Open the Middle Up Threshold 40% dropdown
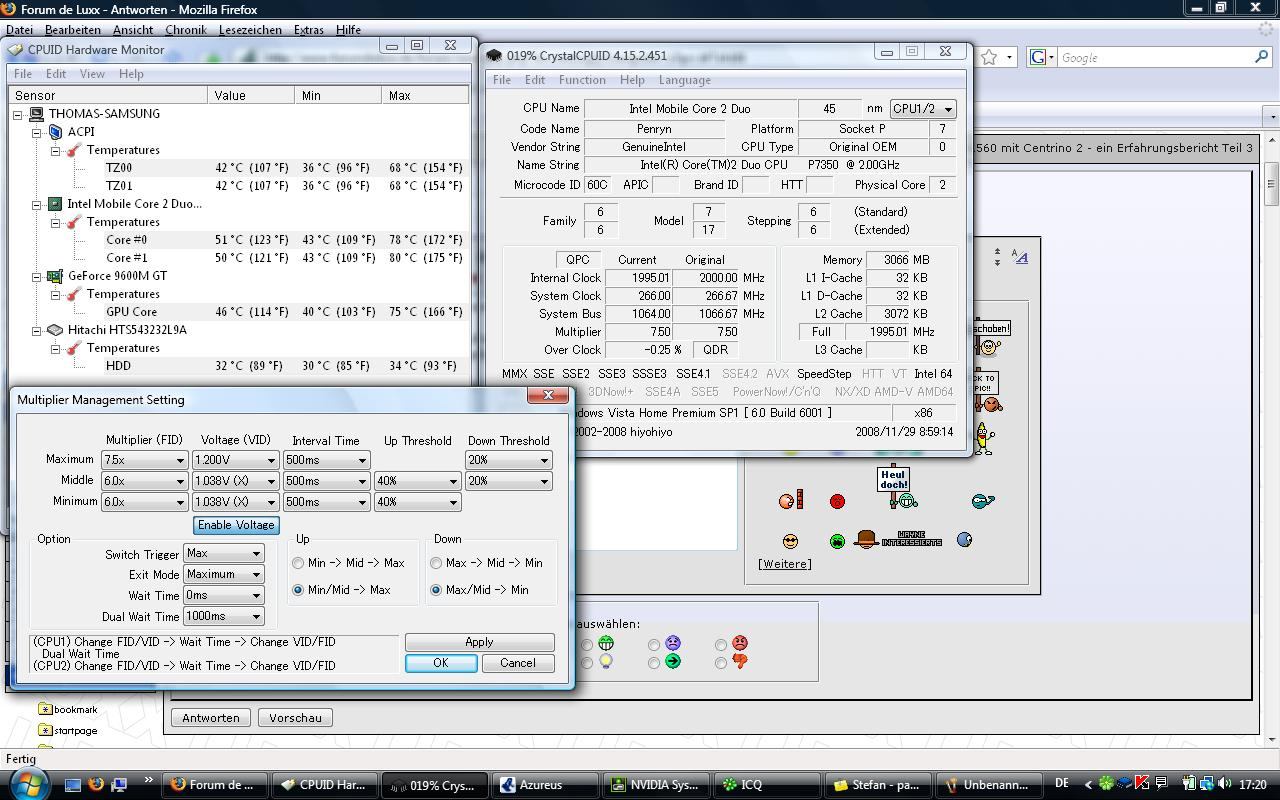1280x800 pixels. [x=417, y=481]
